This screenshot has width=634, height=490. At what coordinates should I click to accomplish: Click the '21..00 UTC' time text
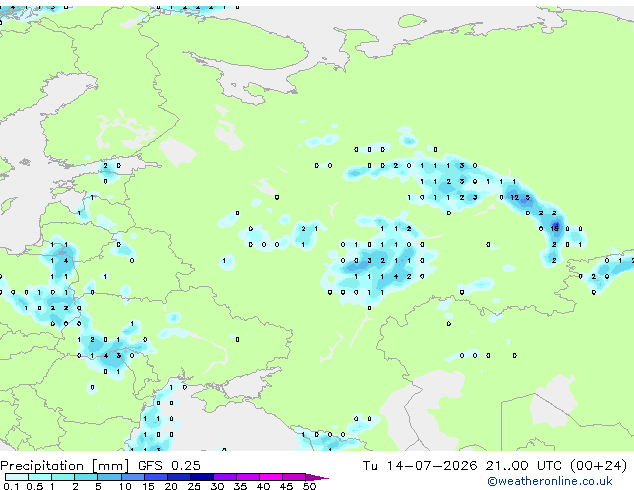click(524, 466)
